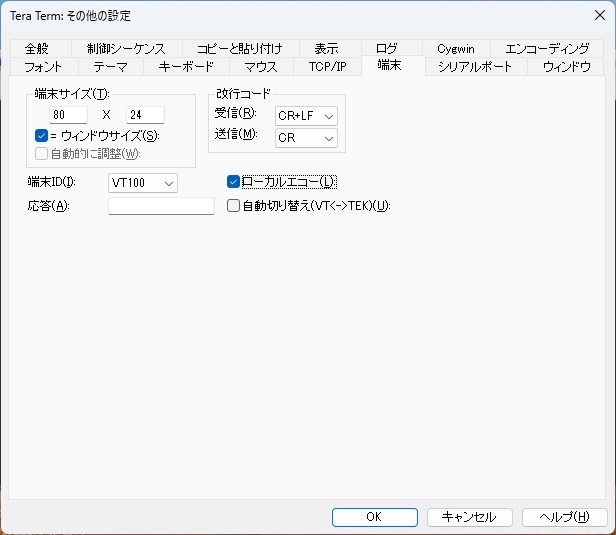The width and height of the screenshot is (616, 535).
Task: Click the terminal height field showing 24
Action: (145, 115)
